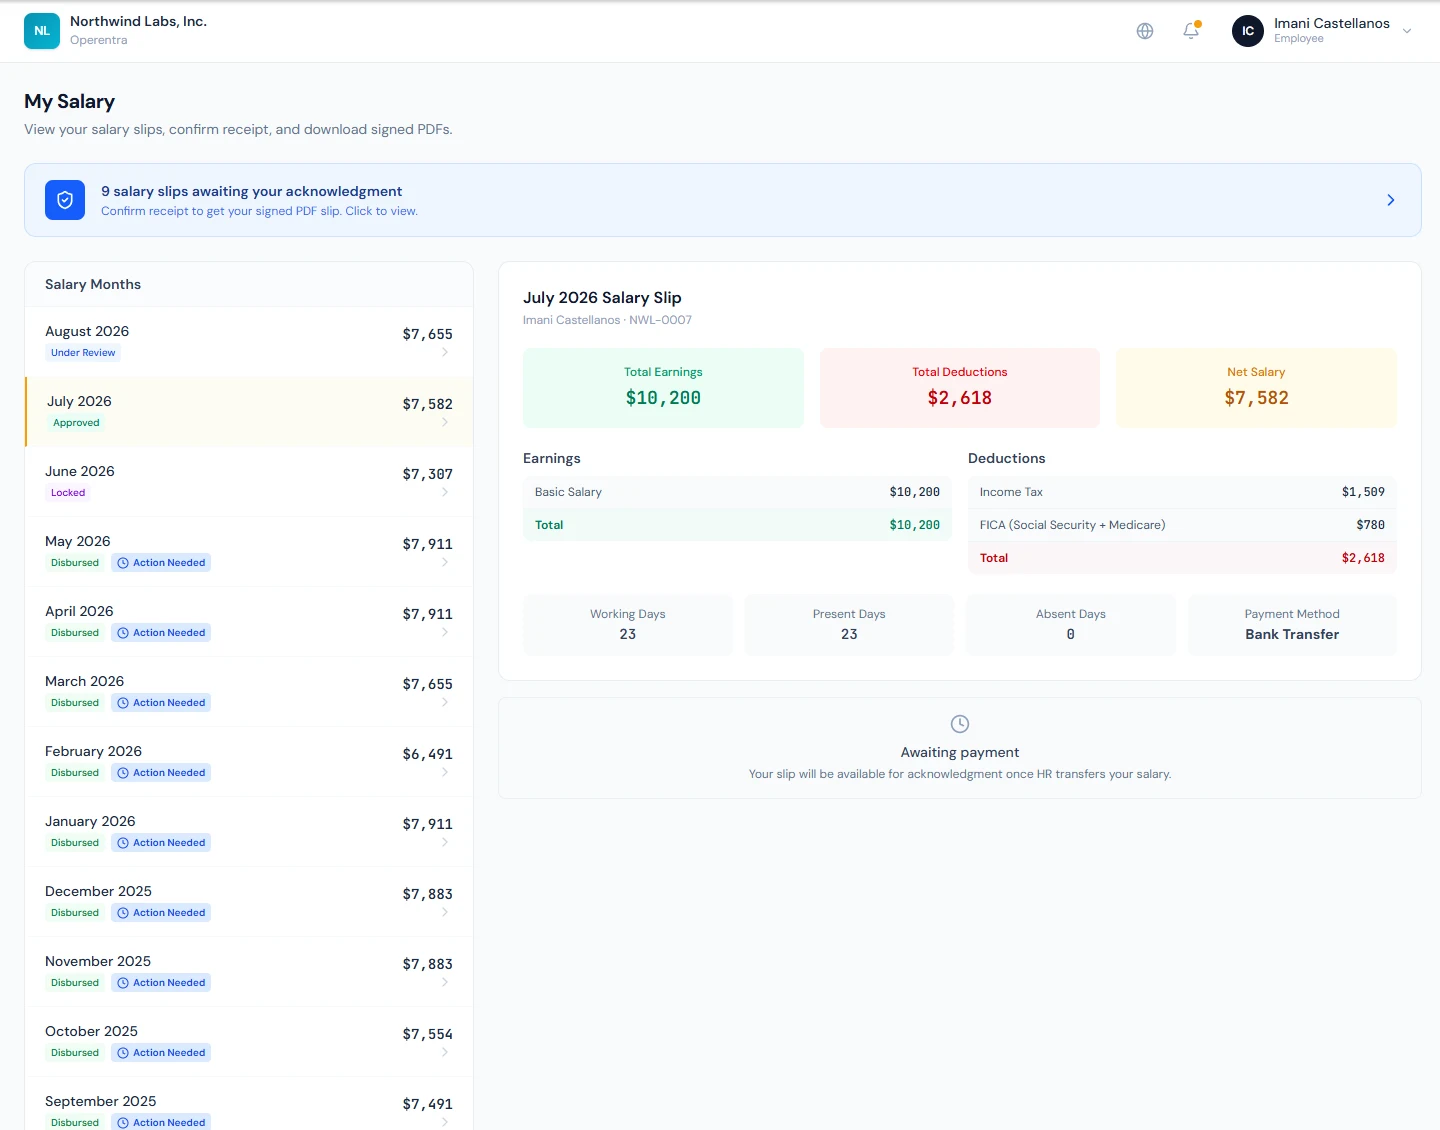Screen dimensions: 1440x1130
Task: Expand March 2026 row chevron
Action: click(445, 702)
